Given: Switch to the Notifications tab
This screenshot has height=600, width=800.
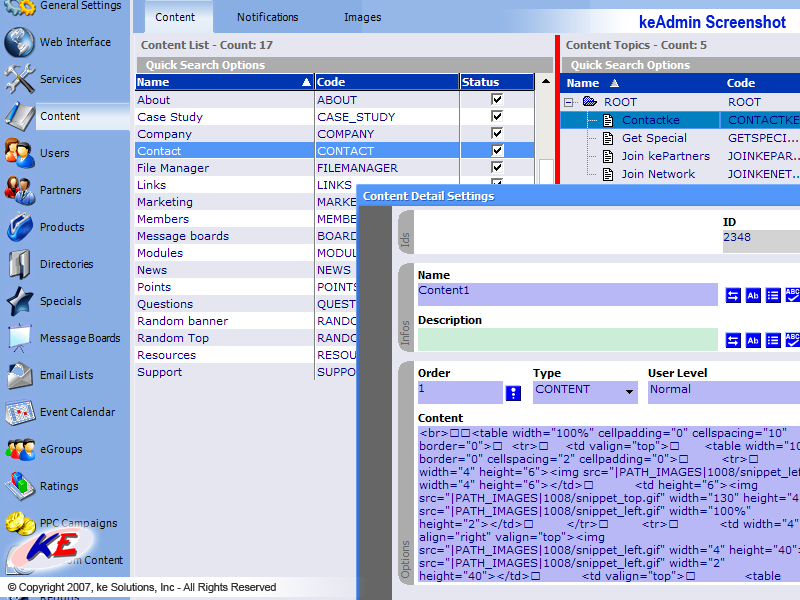Looking at the screenshot, I should pyautogui.click(x=267, y=17).
